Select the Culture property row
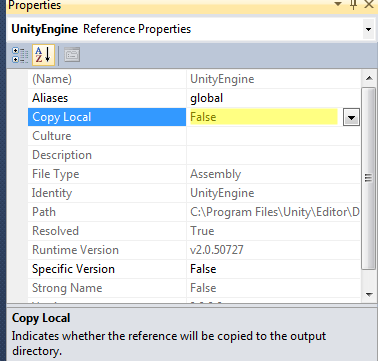This screenshot has height=361, width=378. tap(194, 136)
